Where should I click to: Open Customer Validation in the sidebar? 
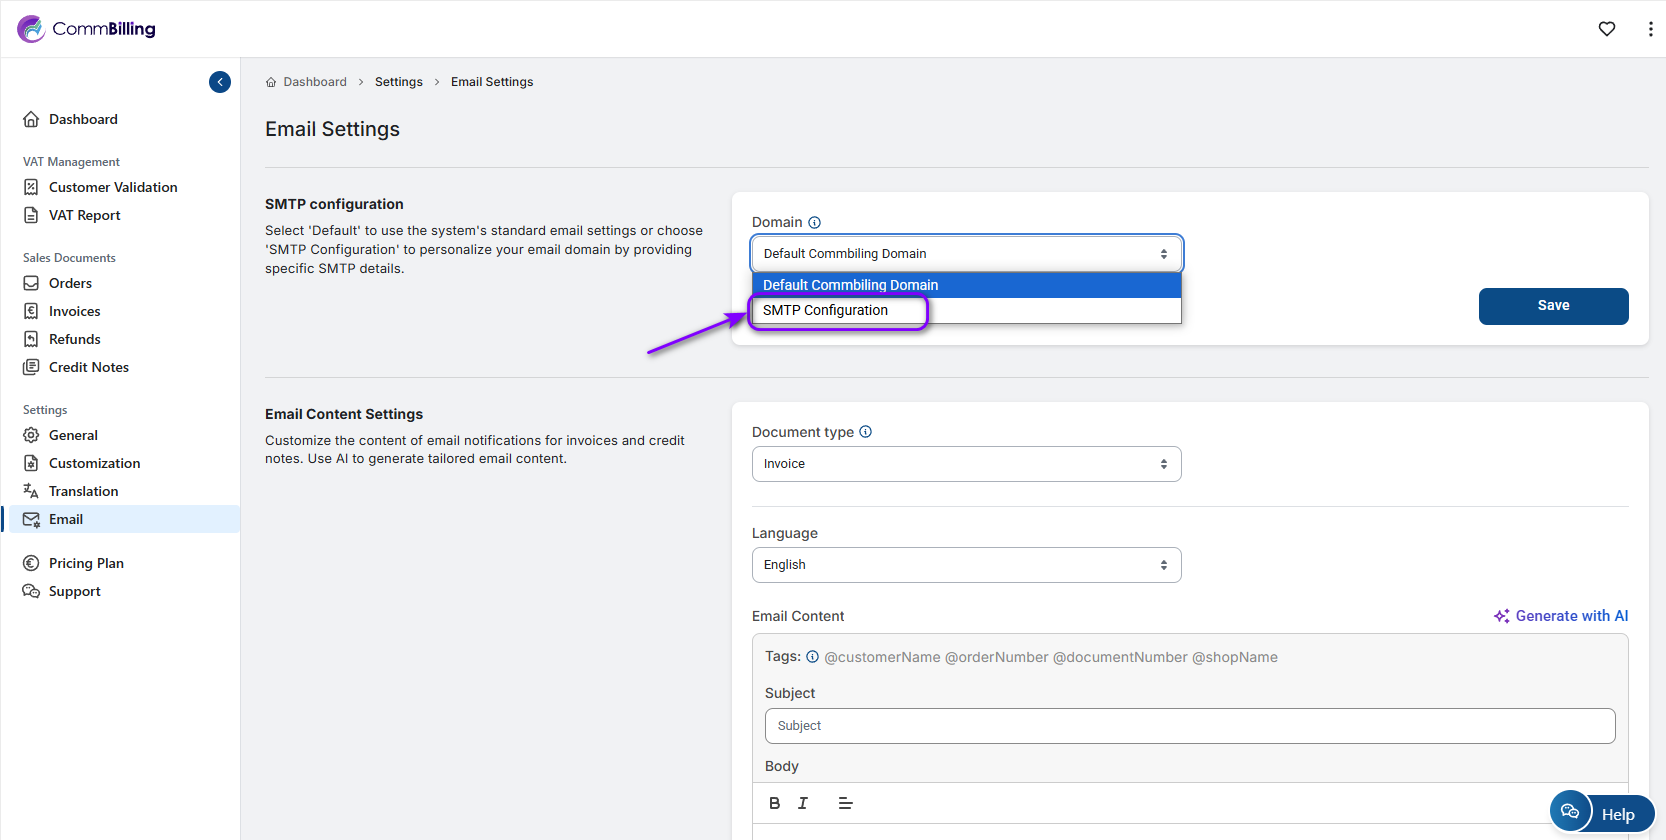(x=113, y=187)
